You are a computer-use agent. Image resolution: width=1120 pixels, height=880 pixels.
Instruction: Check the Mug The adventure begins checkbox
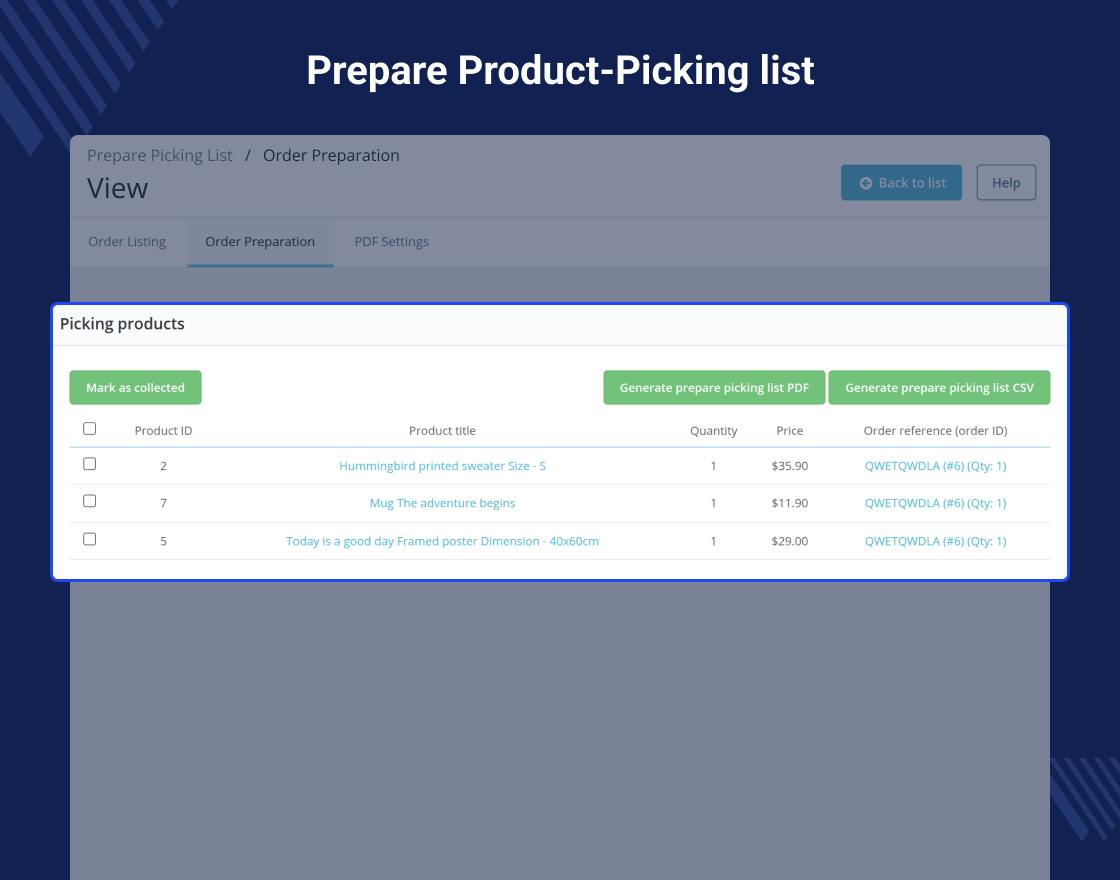point(89,501)
